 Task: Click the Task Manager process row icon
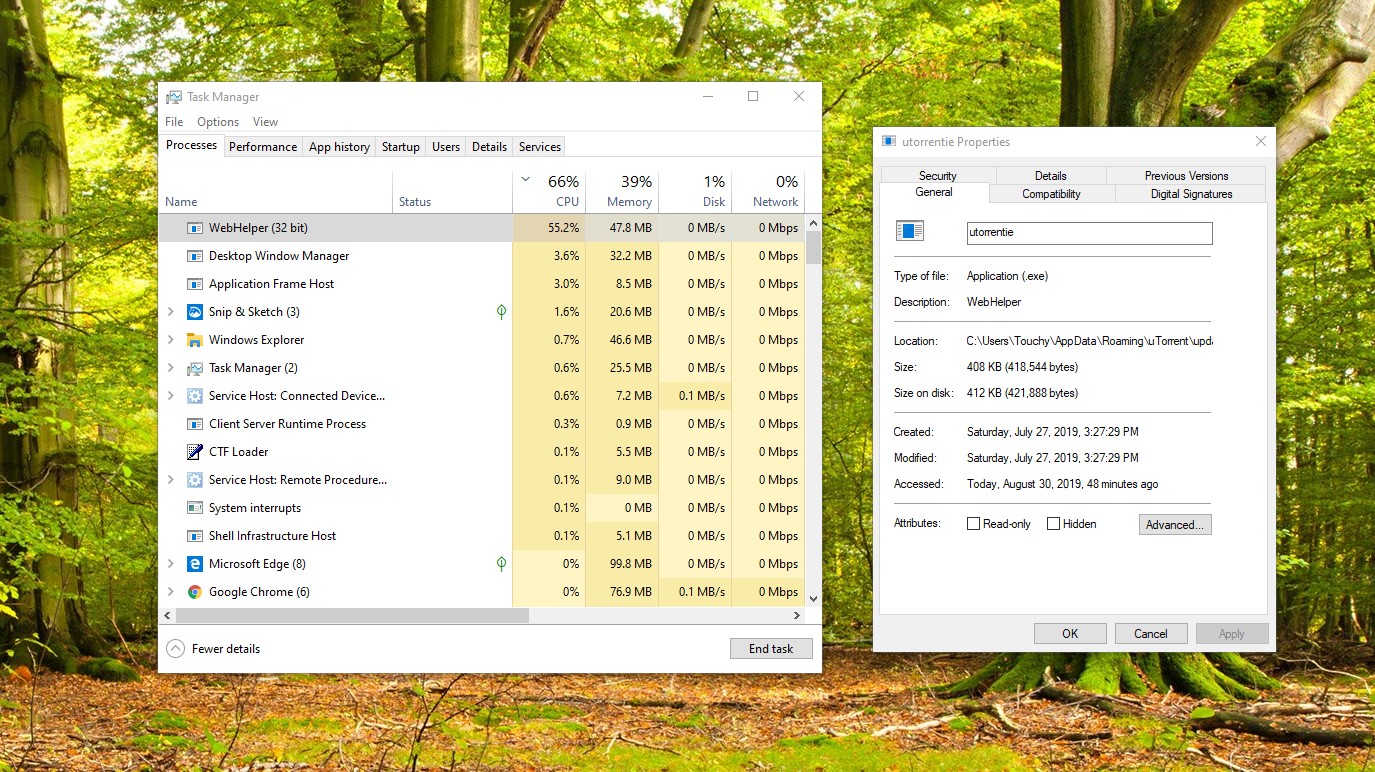195,368
